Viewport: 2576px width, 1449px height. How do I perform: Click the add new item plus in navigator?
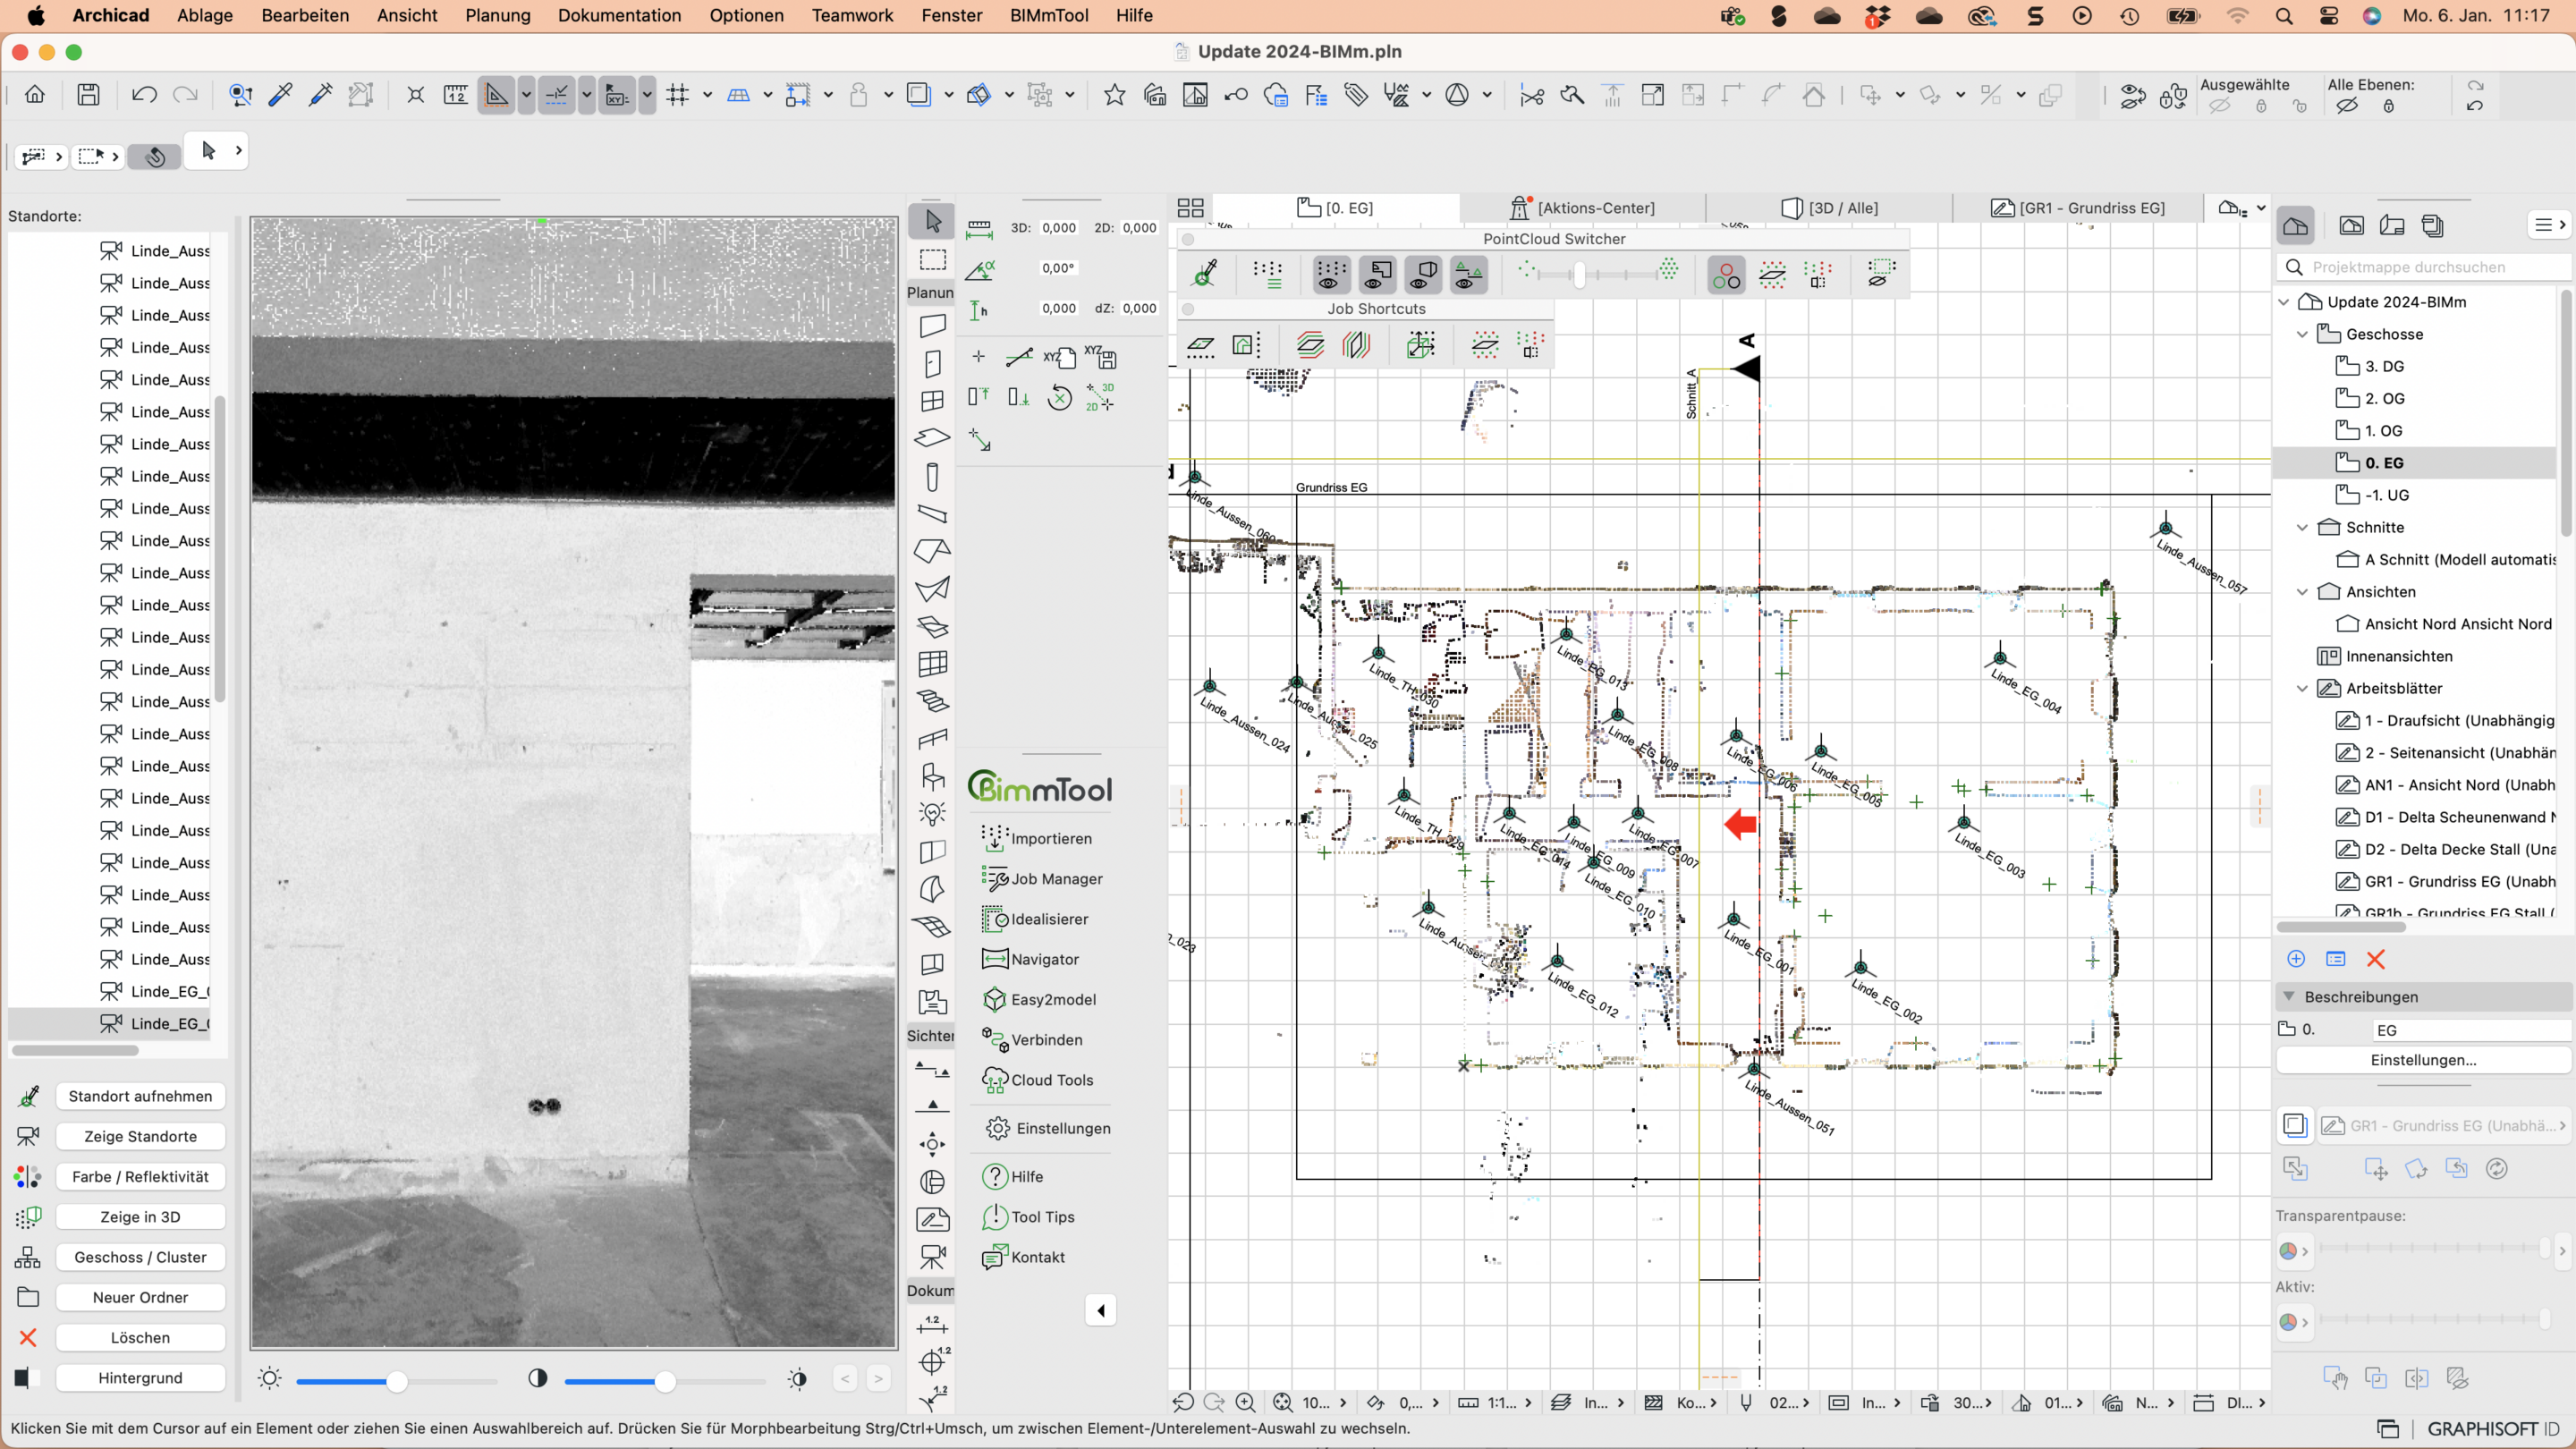(x=2296, y=958)
